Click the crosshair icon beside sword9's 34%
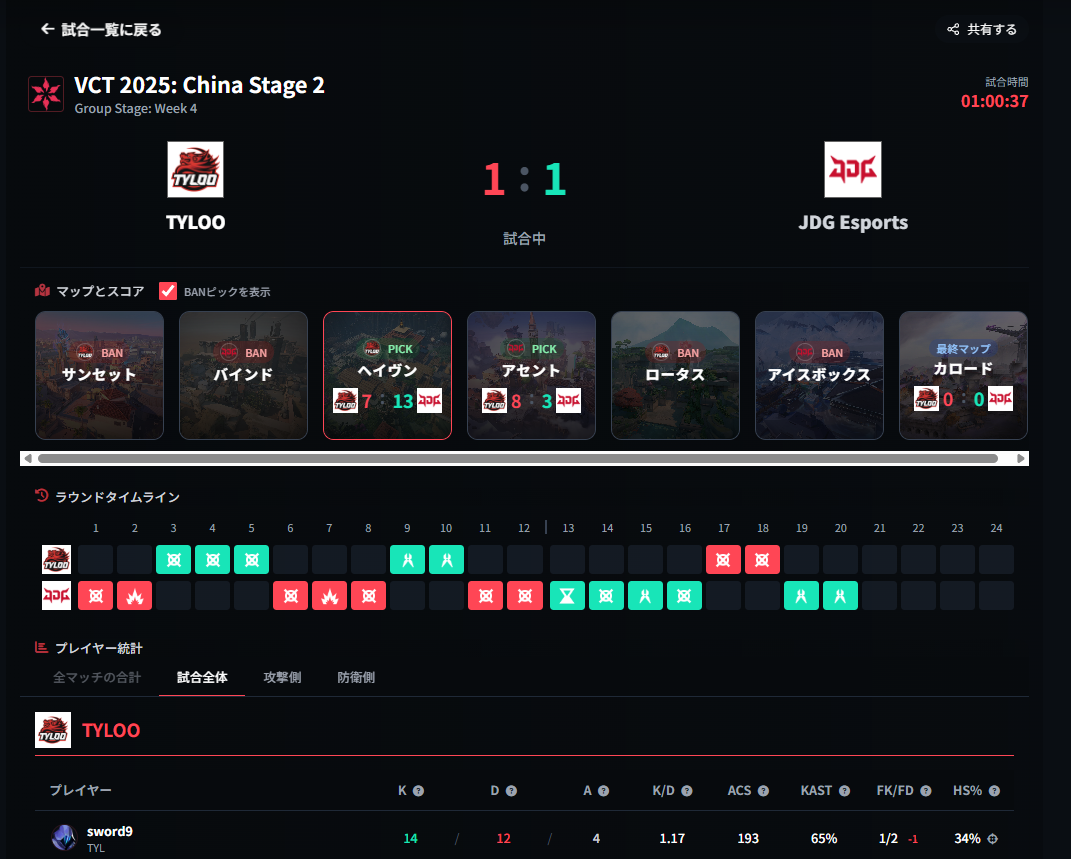 (x=993, y=839)
